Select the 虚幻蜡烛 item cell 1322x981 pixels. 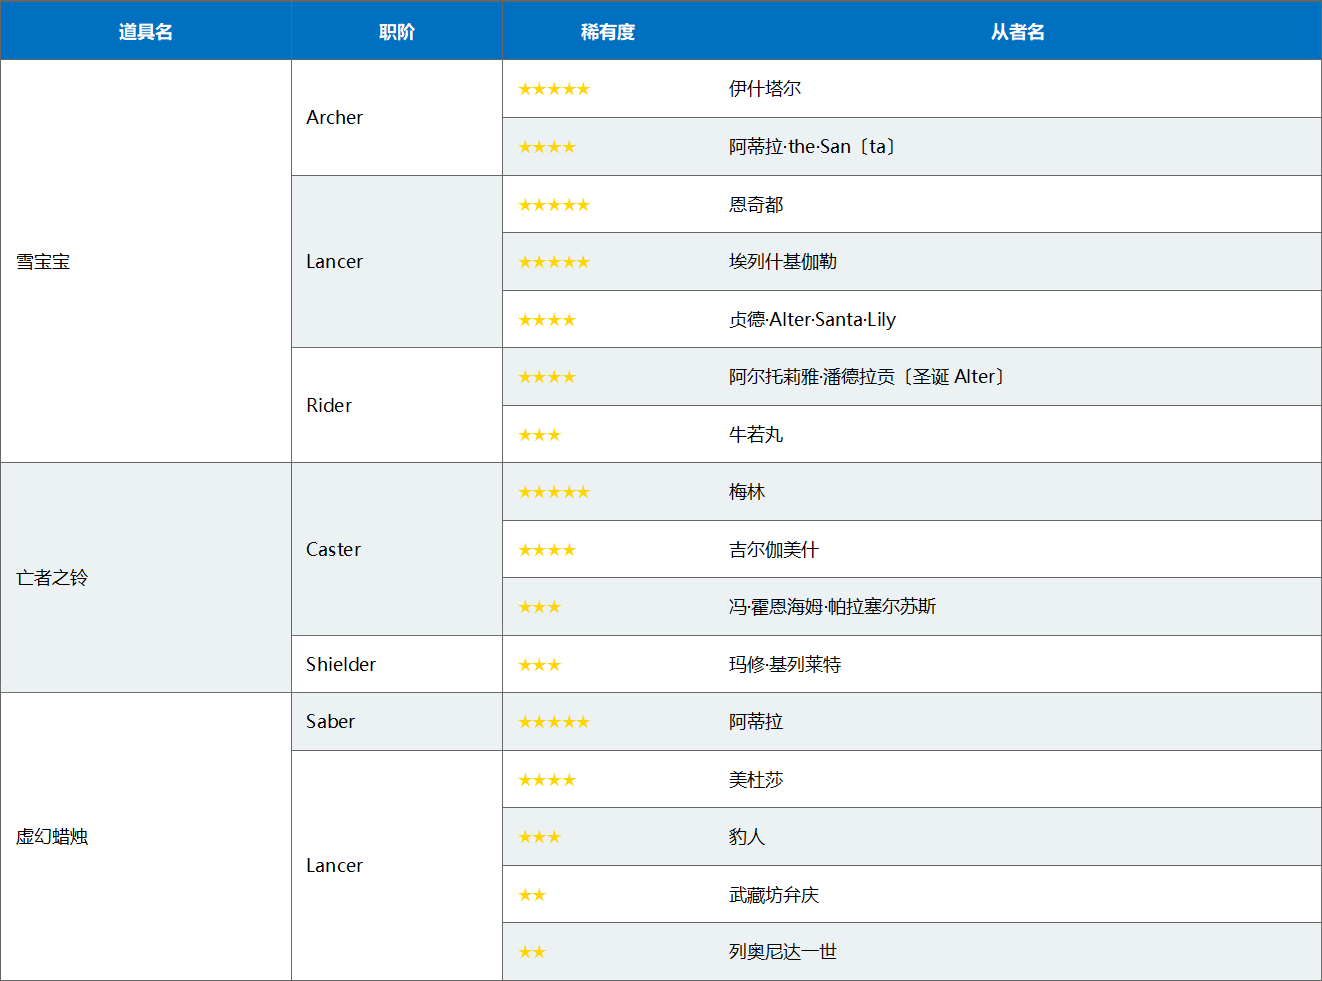click(x=146, y=836)
